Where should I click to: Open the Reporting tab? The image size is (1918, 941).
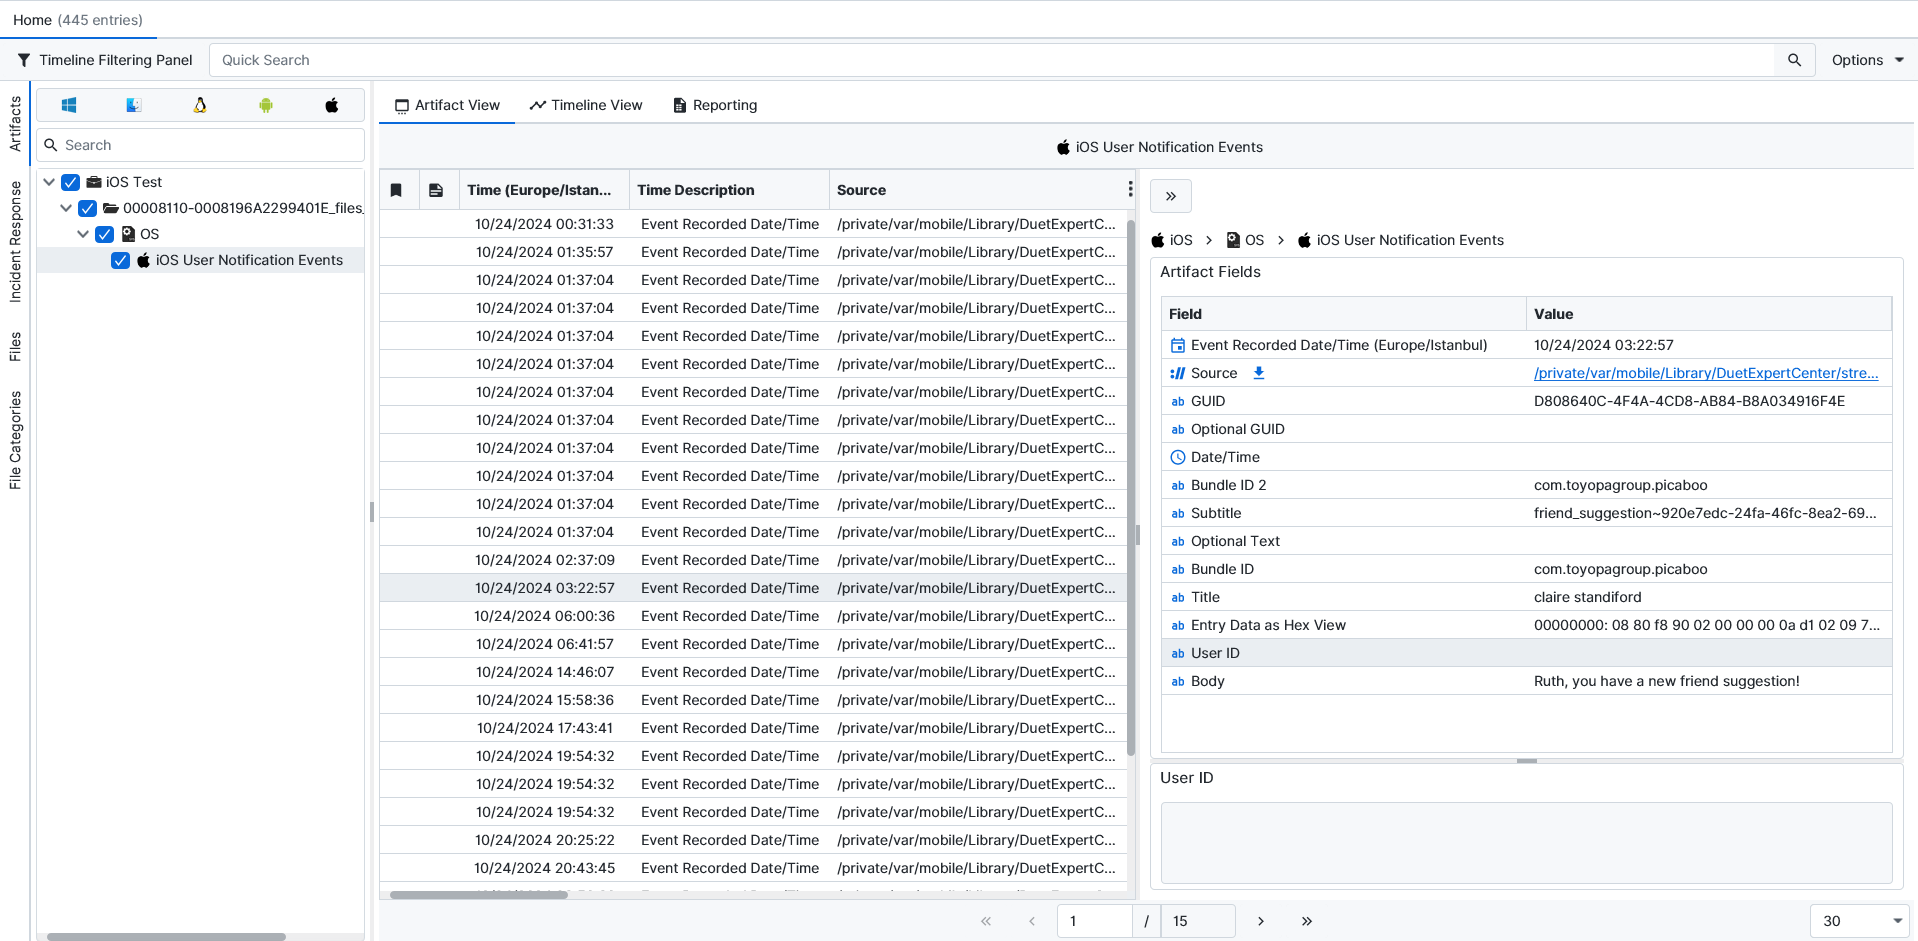(x=715, y=105)
